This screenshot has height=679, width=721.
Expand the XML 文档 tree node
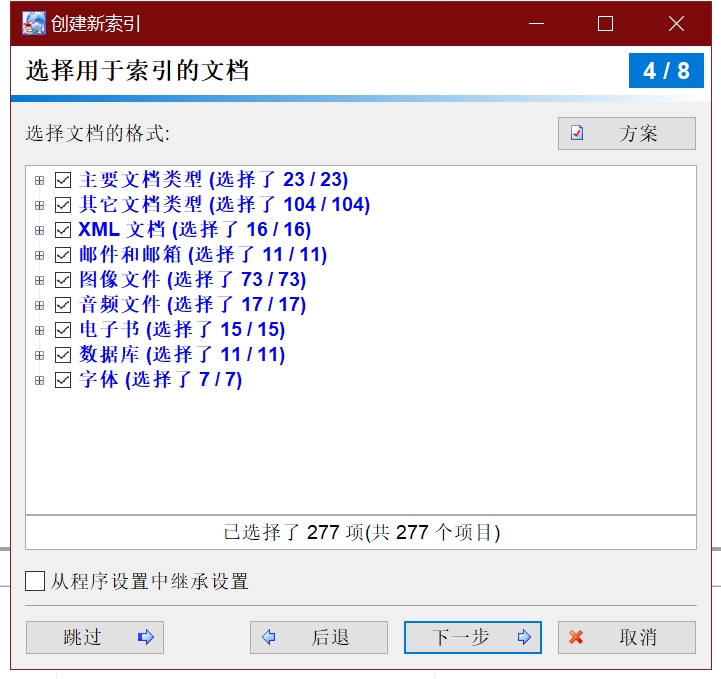coord(40,230)
